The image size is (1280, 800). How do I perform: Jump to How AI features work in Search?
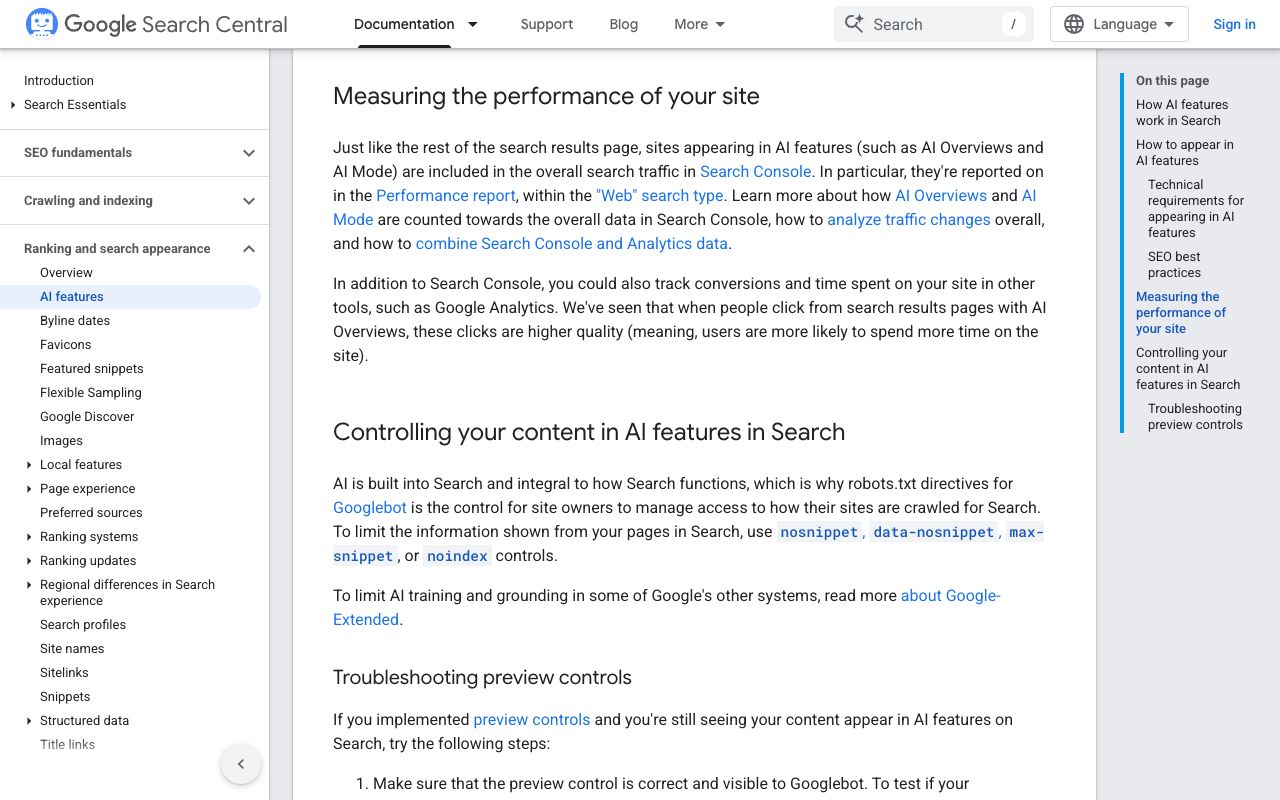pos(1182,113)
